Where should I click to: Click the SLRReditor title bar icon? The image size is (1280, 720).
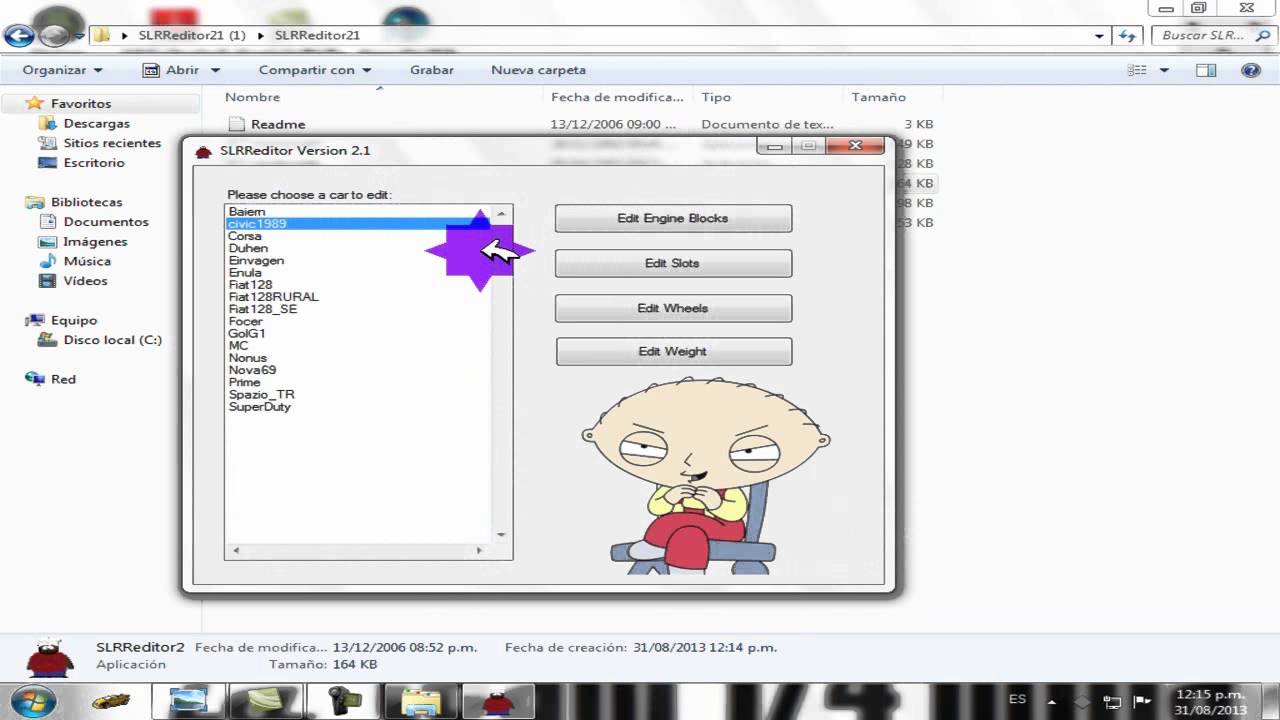pyautogui.click(x=204, y=151)
